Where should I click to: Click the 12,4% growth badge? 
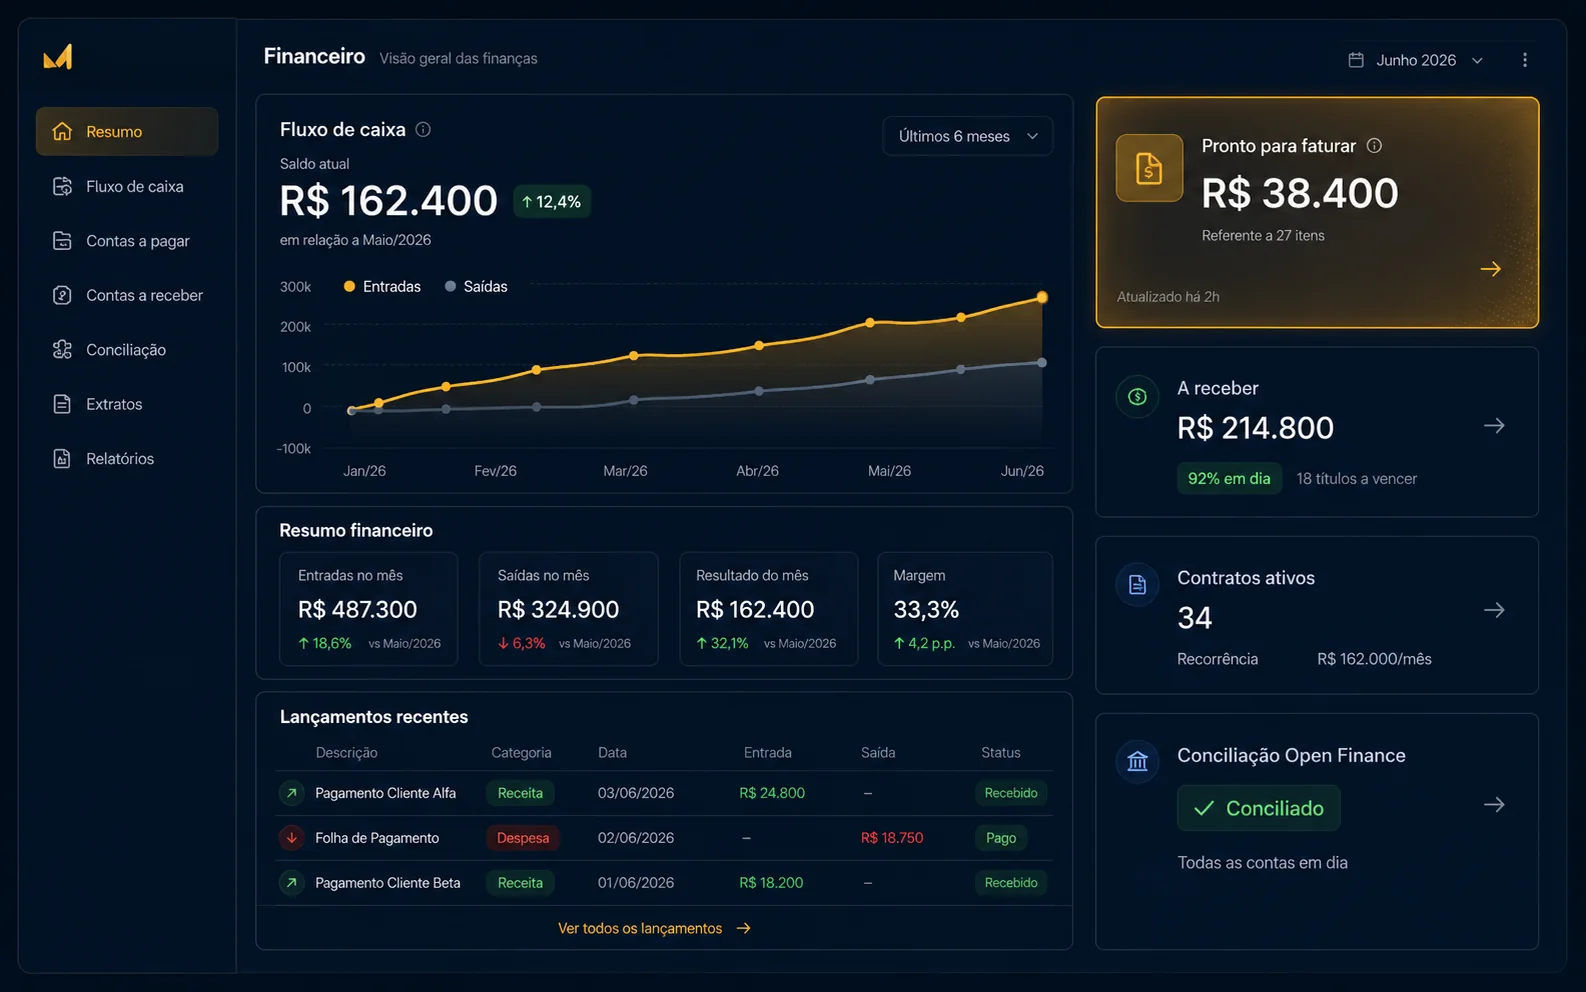pos(552,202)
